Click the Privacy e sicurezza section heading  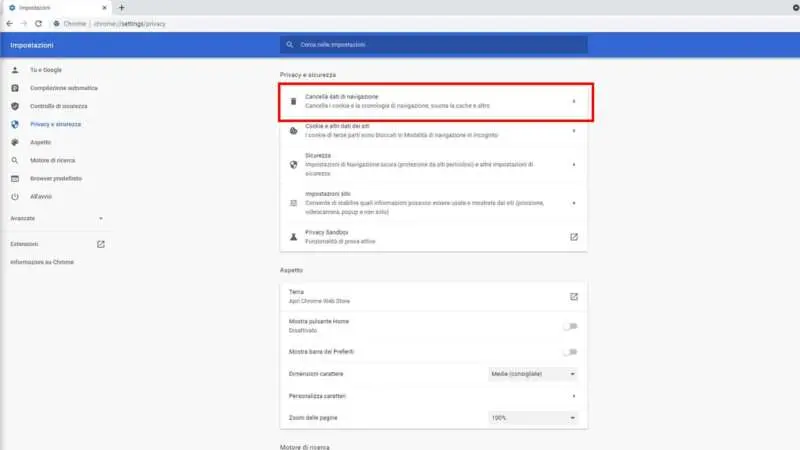click(x=308, y=74)
